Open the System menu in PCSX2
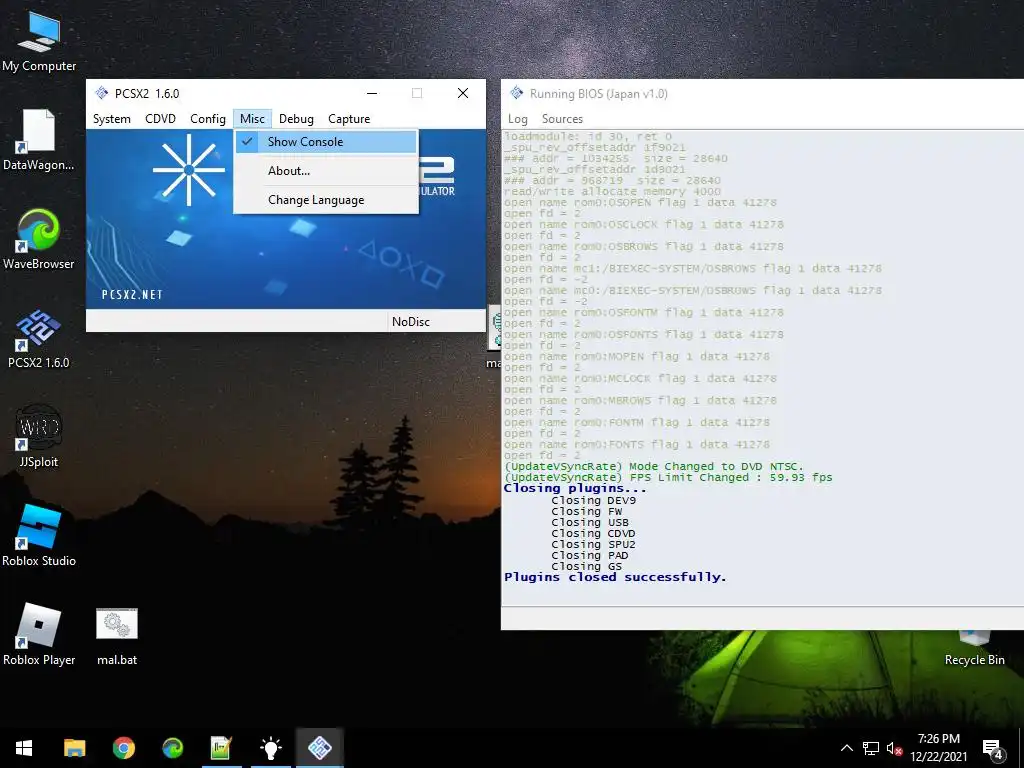The width and height of the screenshot is (1024, 768). [x=112, y=119]
